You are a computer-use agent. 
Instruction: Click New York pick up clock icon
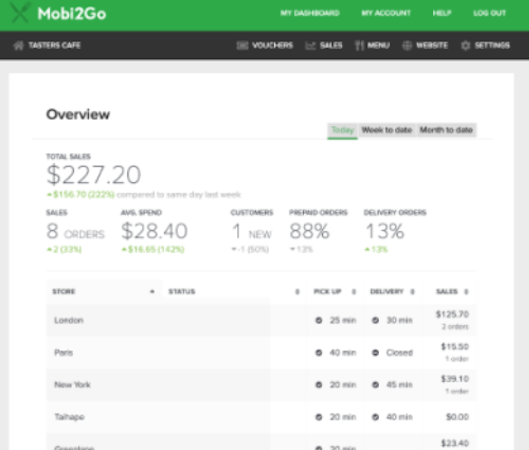pyautogui.click(x=318, y=385)
